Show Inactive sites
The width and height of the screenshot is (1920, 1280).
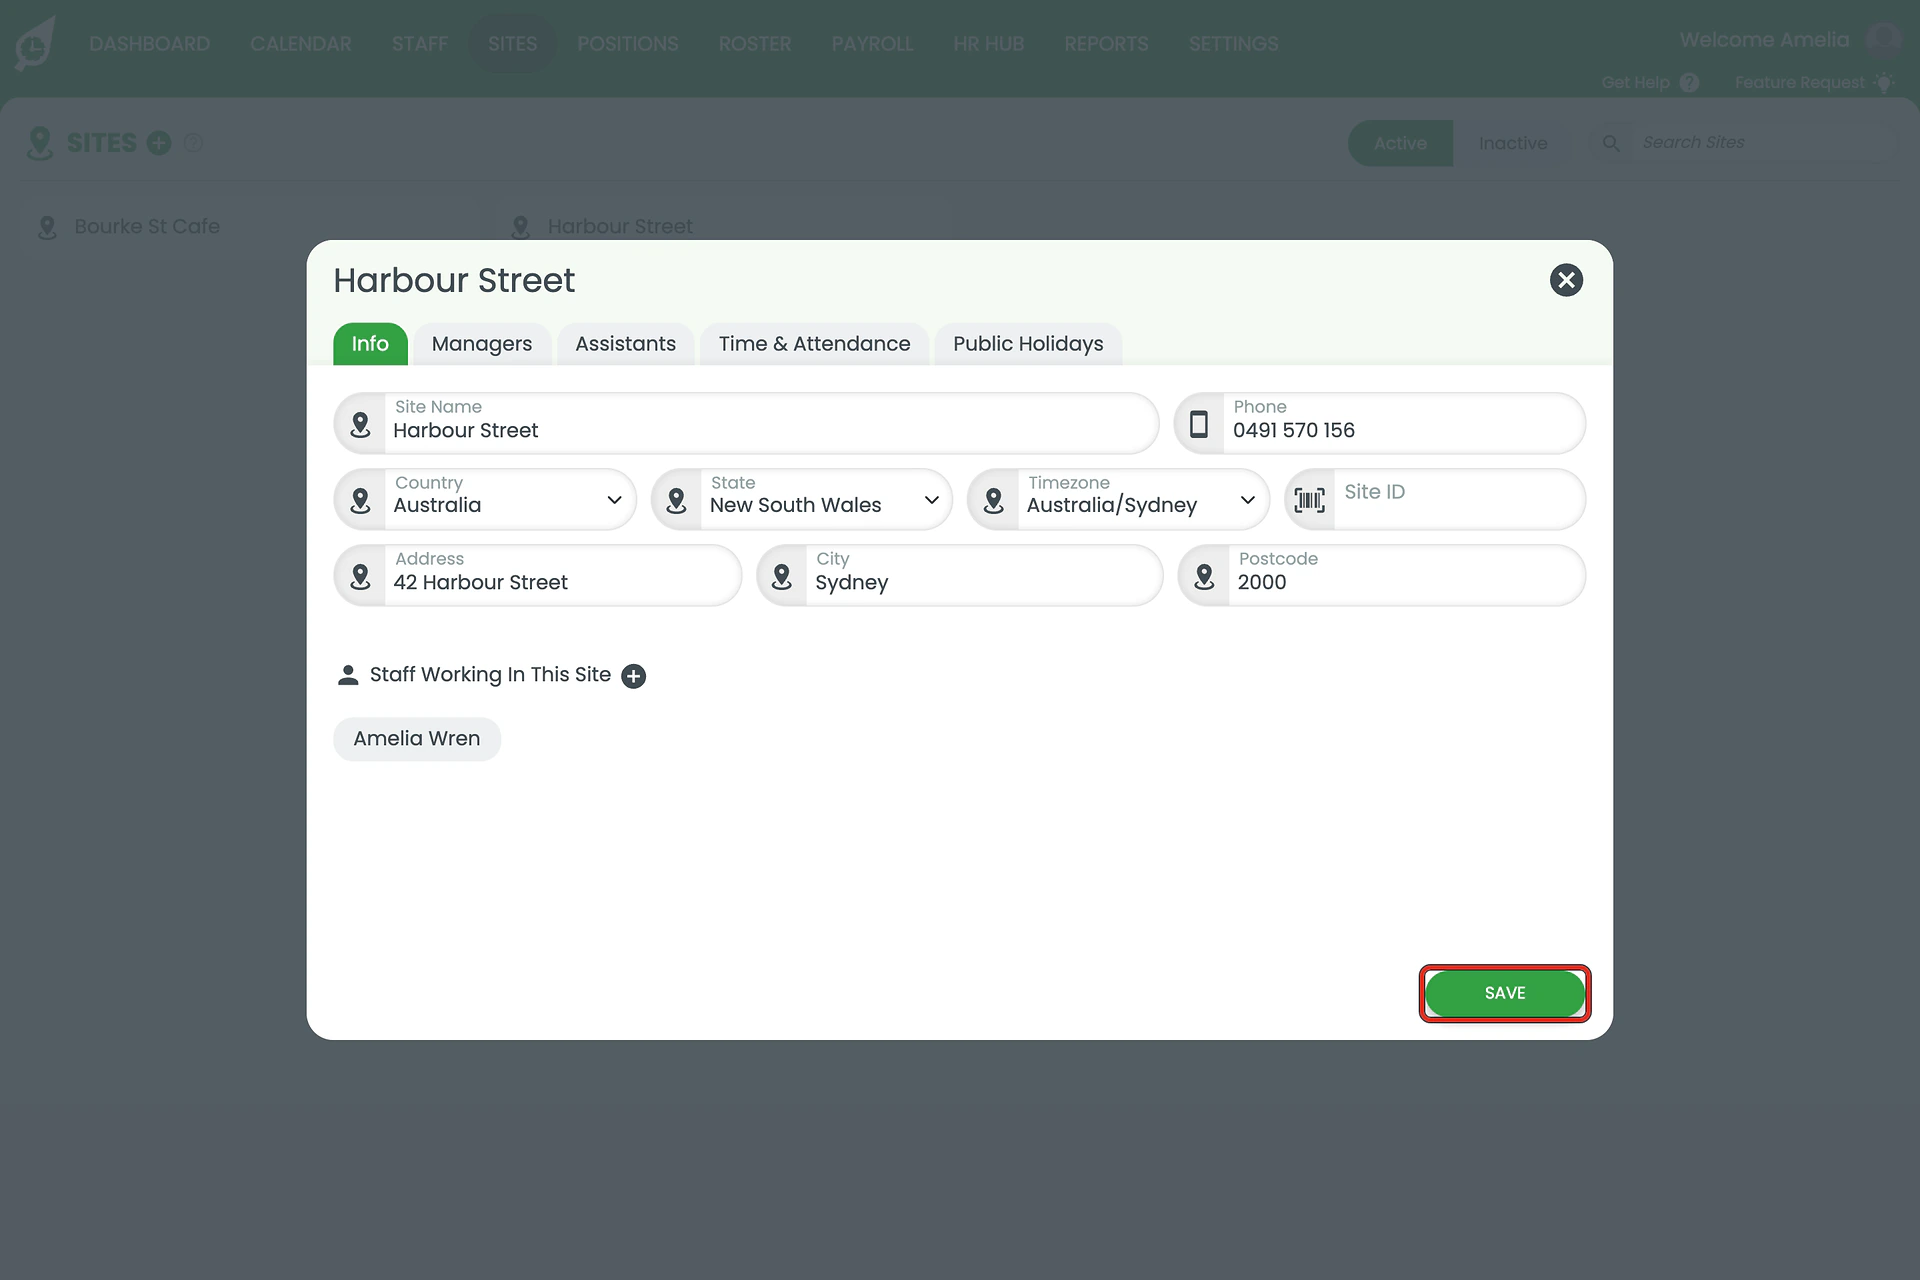[1513, 143]
